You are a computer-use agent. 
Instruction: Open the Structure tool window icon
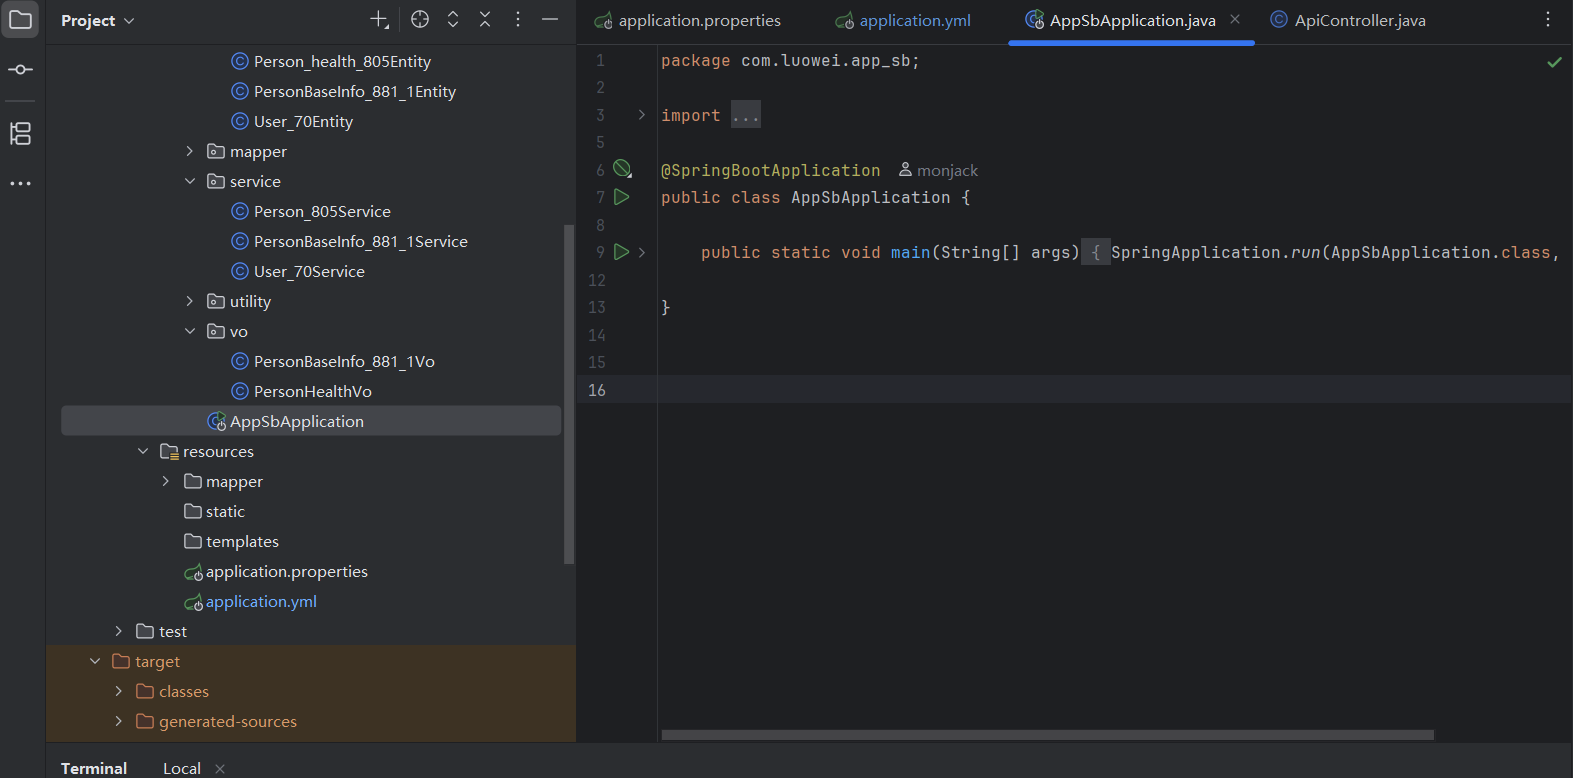20,133
